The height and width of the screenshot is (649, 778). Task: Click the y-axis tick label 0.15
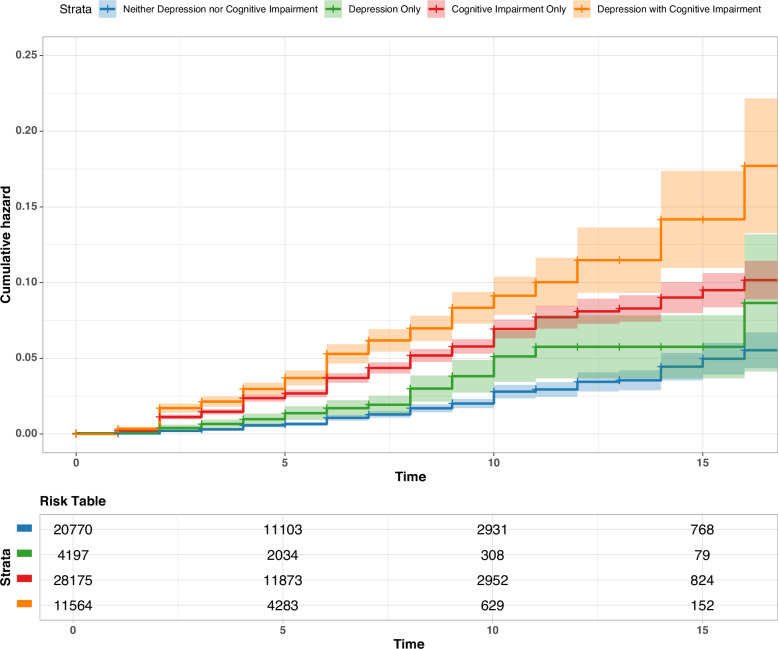tap(26, 206)
